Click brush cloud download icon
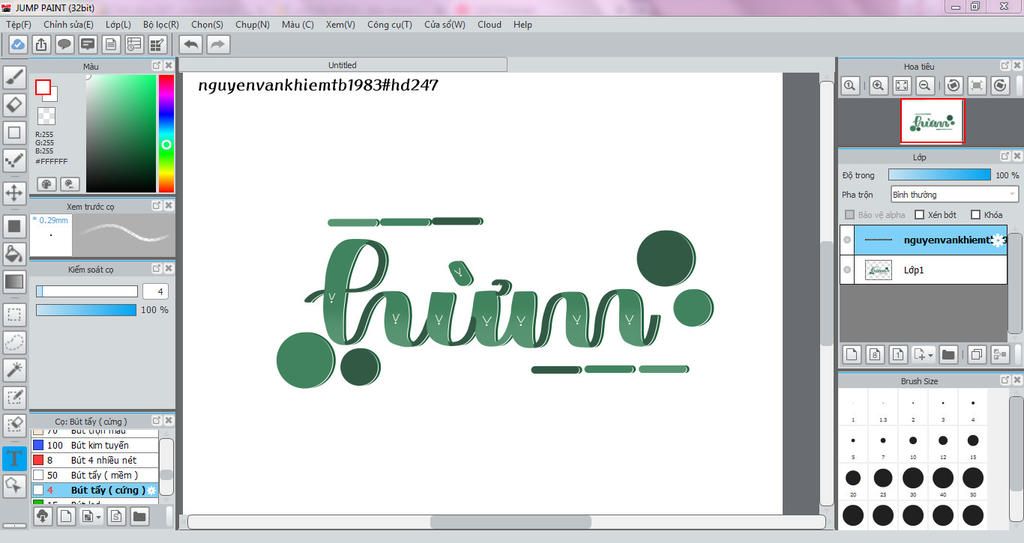 coord(42,516)
